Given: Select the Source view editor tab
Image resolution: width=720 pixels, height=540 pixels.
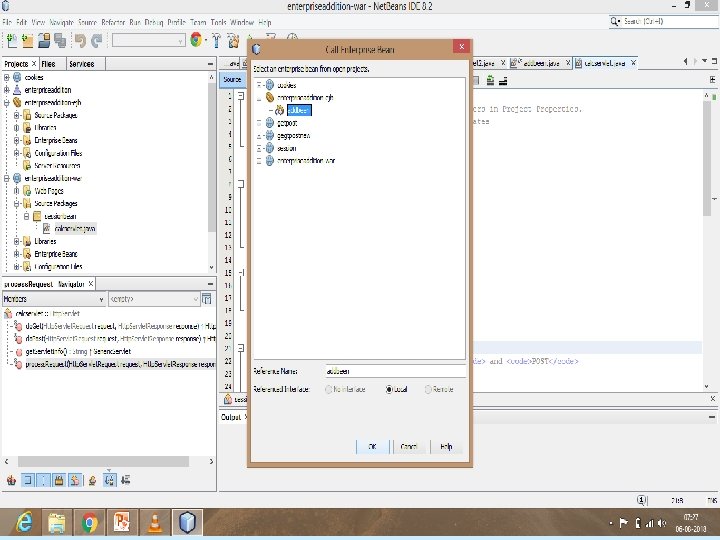Looking at the screenshot, I should [232, 79].
